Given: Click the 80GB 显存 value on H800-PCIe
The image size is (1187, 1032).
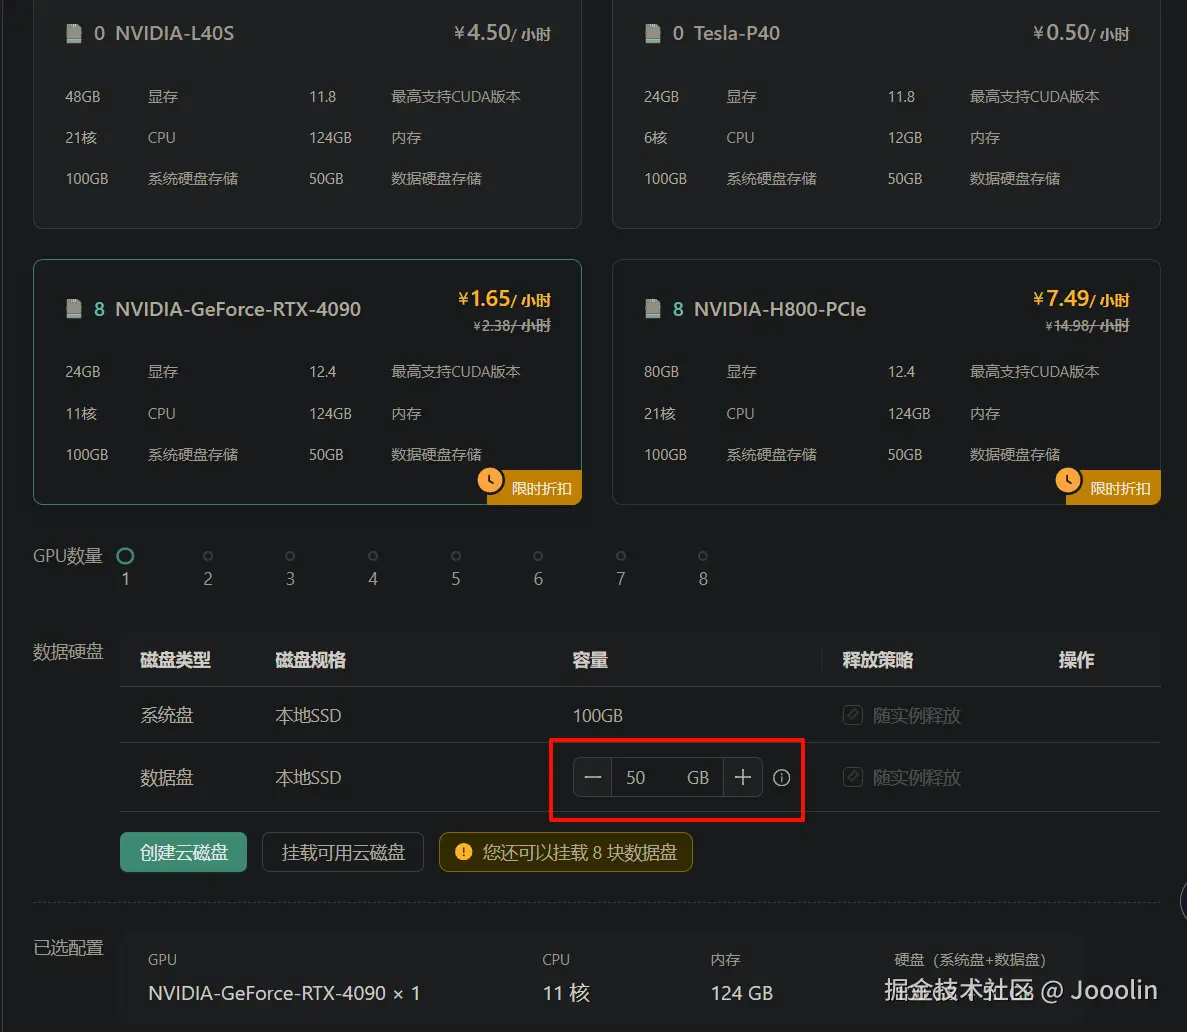Looking at the screenshot, I should [662, 372].
